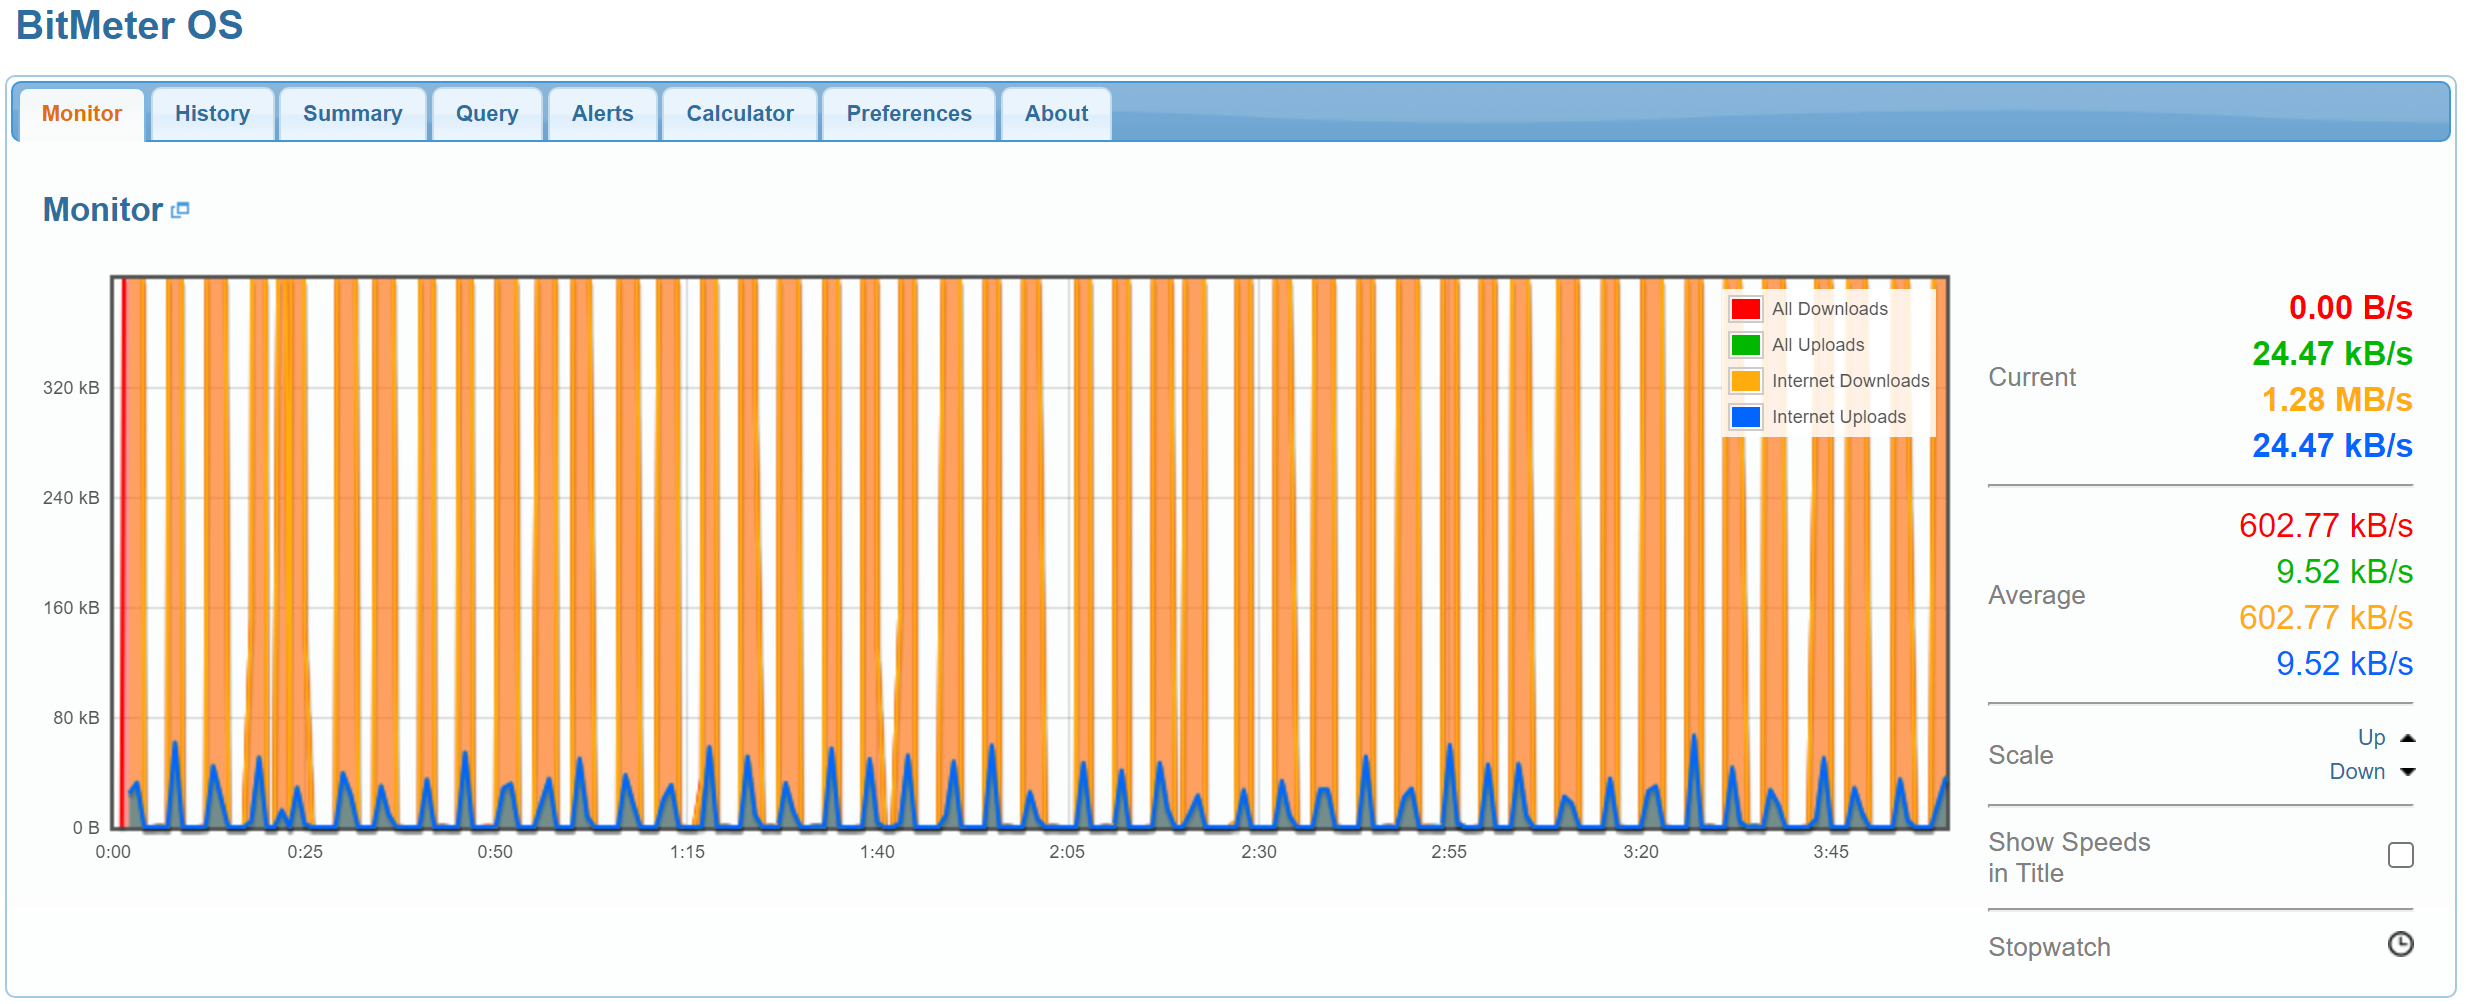The image size is (2466, 1004).
Task: Click the Scale Down arrow icon
Action: (x=2408, y=772)
